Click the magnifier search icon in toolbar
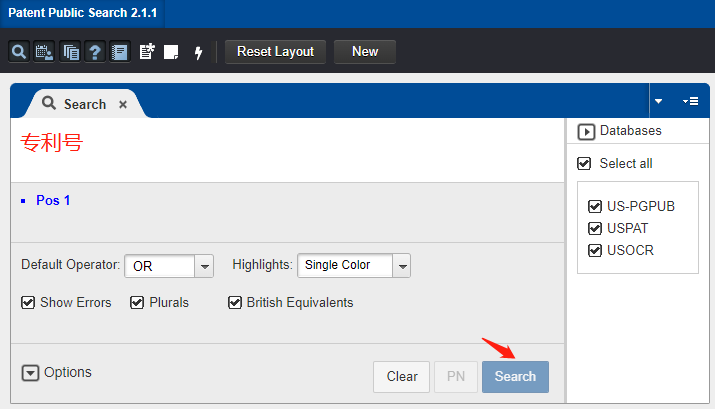 (x=19, y=52)
